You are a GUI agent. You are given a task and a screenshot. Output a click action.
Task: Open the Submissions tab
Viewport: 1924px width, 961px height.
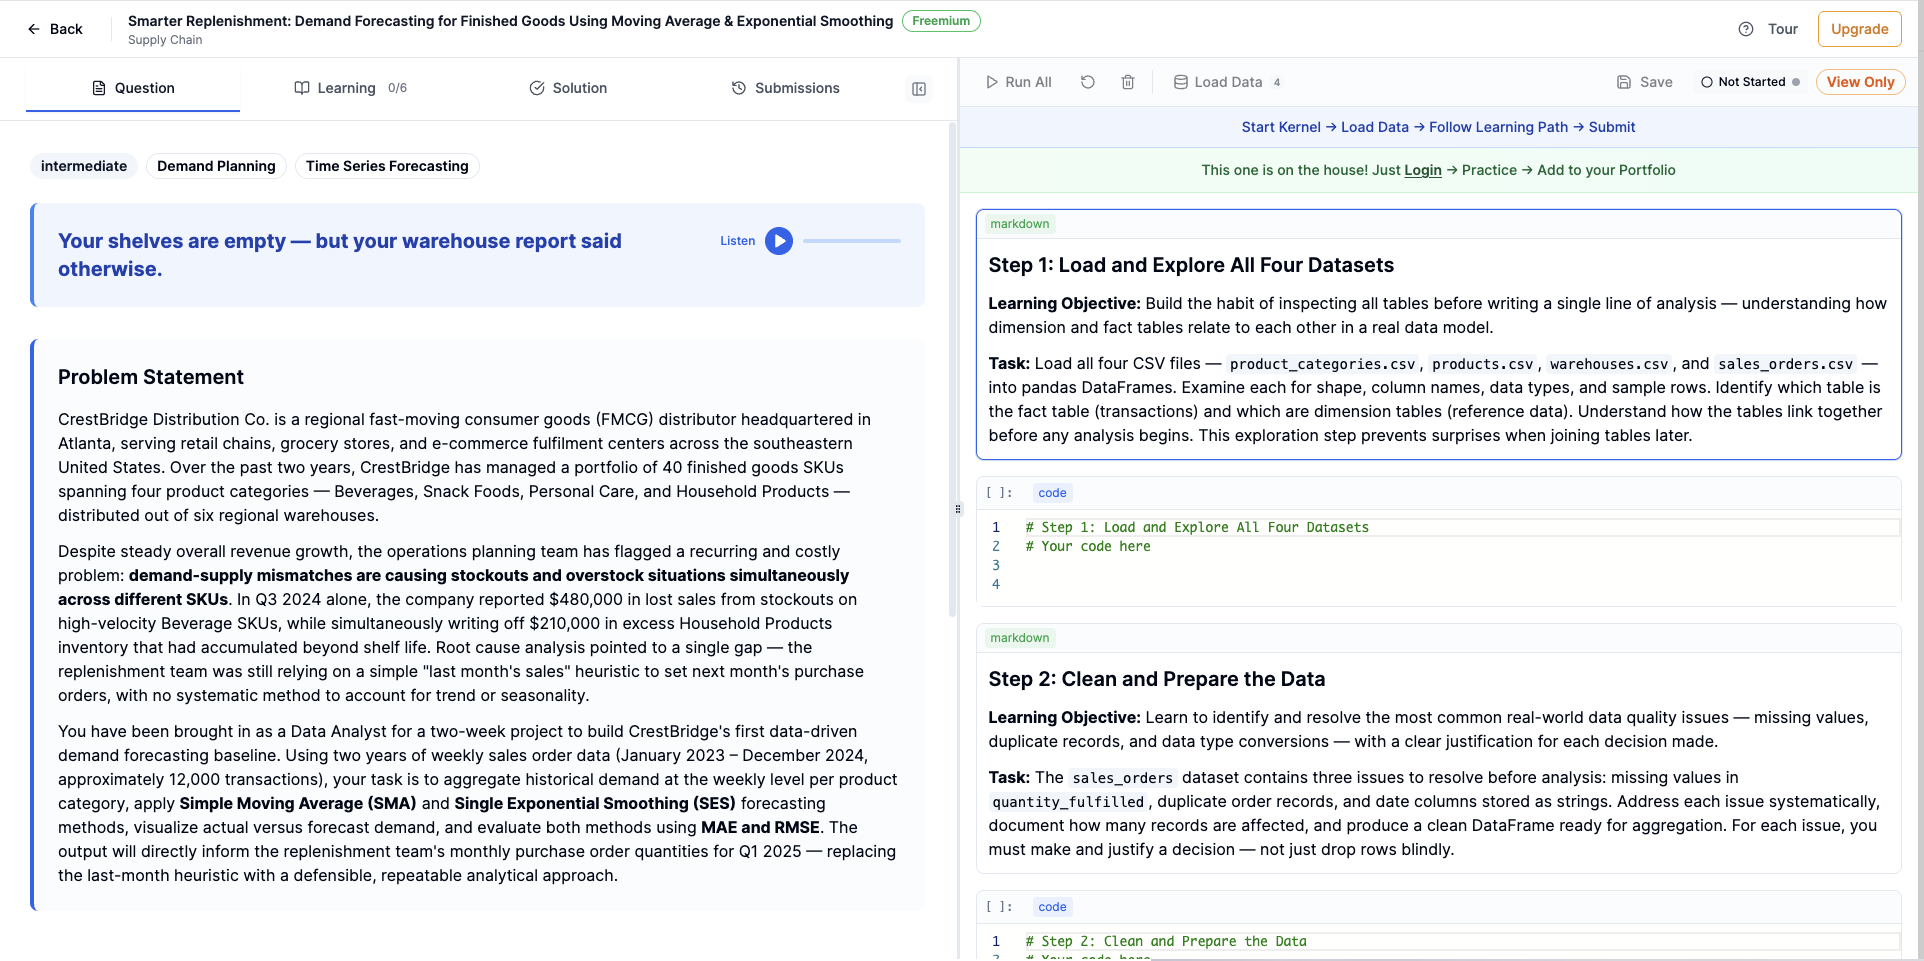(786, 88)
